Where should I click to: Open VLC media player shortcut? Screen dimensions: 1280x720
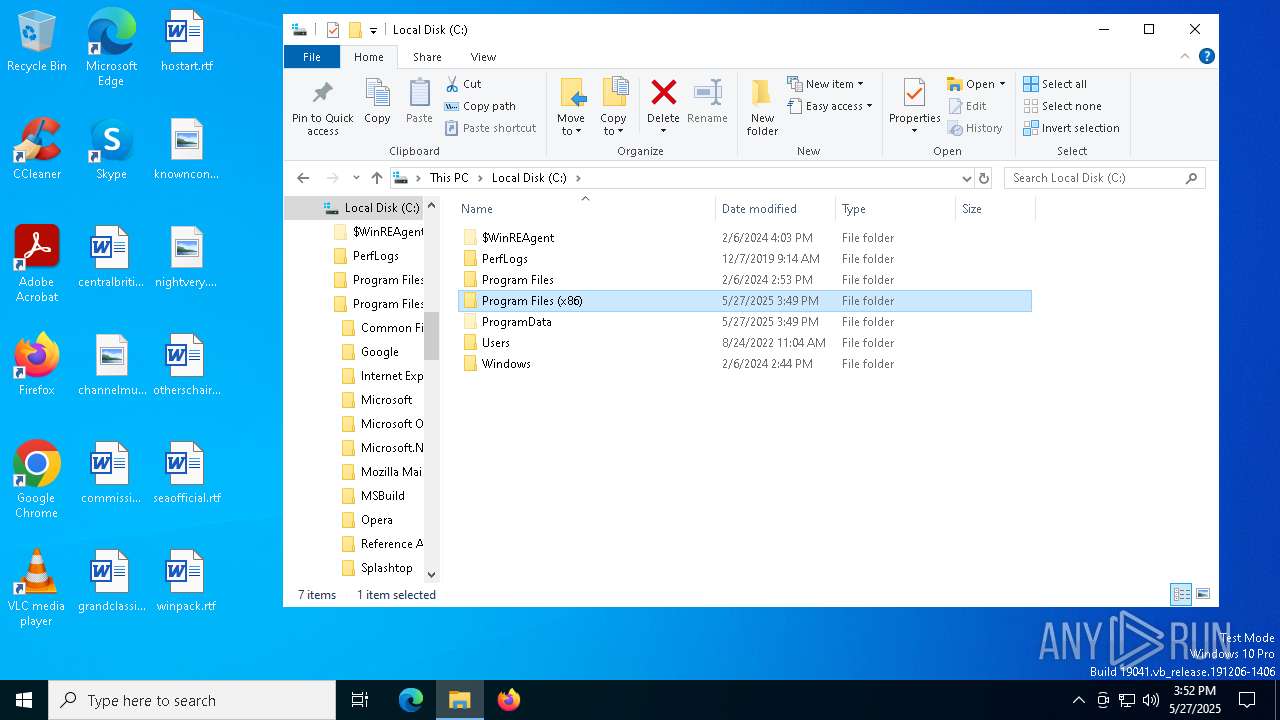pyautogui.click(x=37, y=588)
